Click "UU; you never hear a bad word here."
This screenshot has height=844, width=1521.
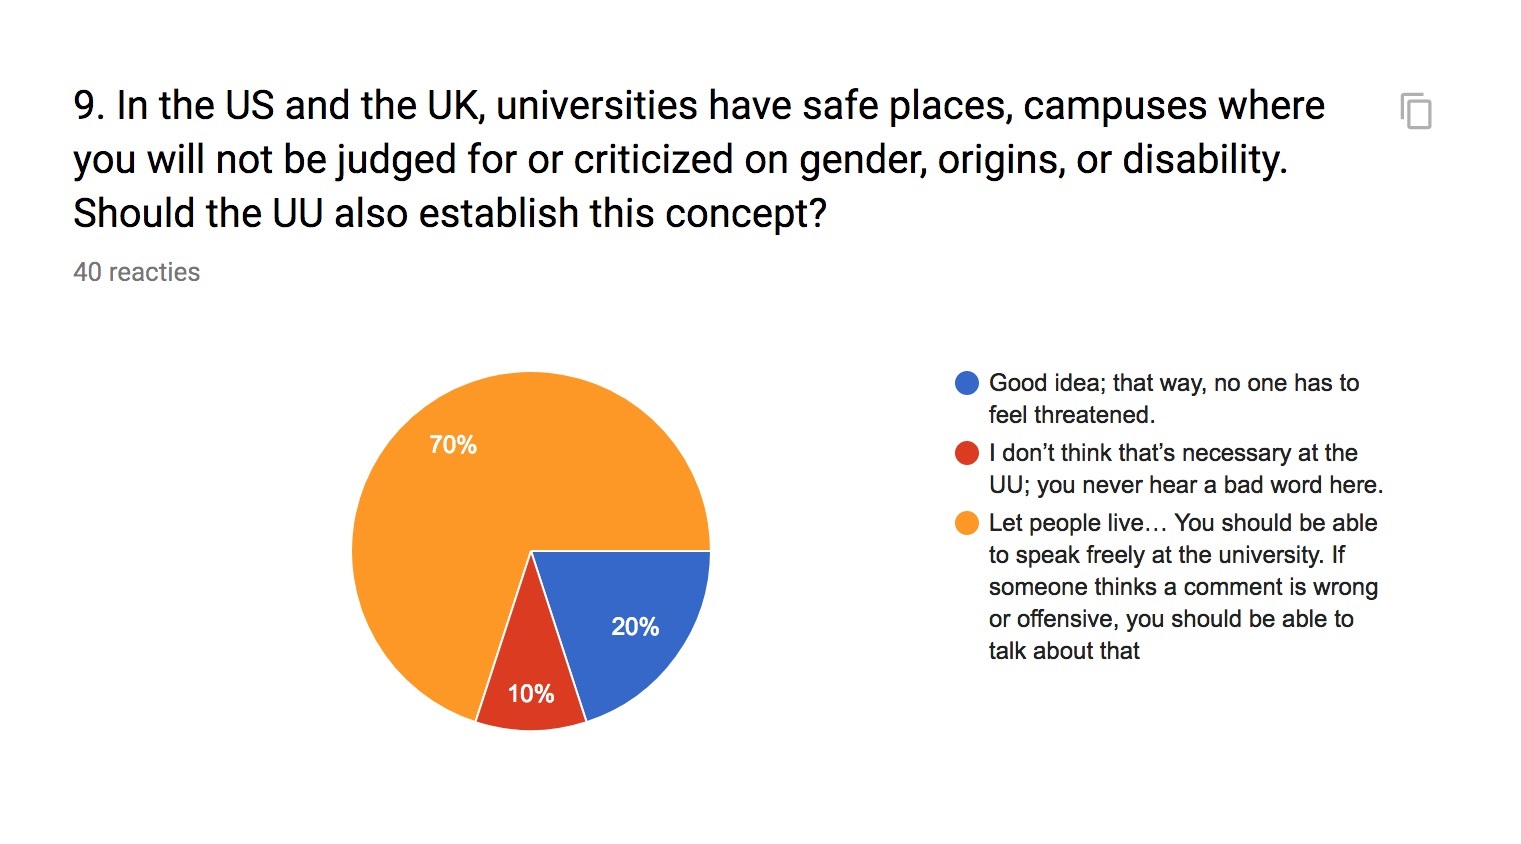click(x=1185, y=485)
